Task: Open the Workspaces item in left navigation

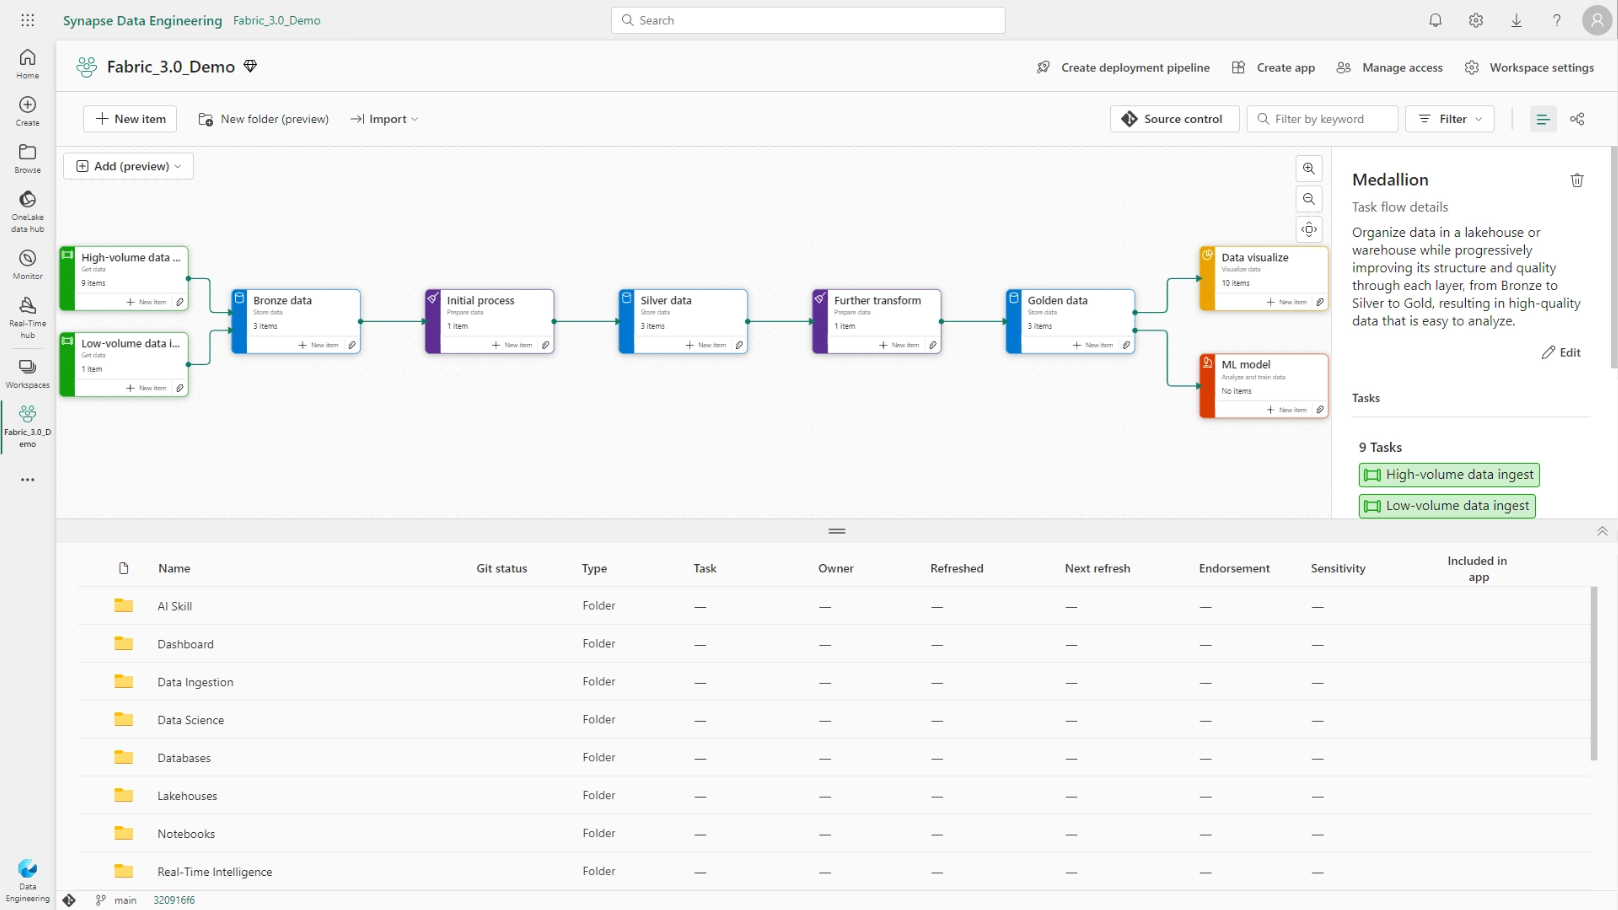Action: pos(27,372)
